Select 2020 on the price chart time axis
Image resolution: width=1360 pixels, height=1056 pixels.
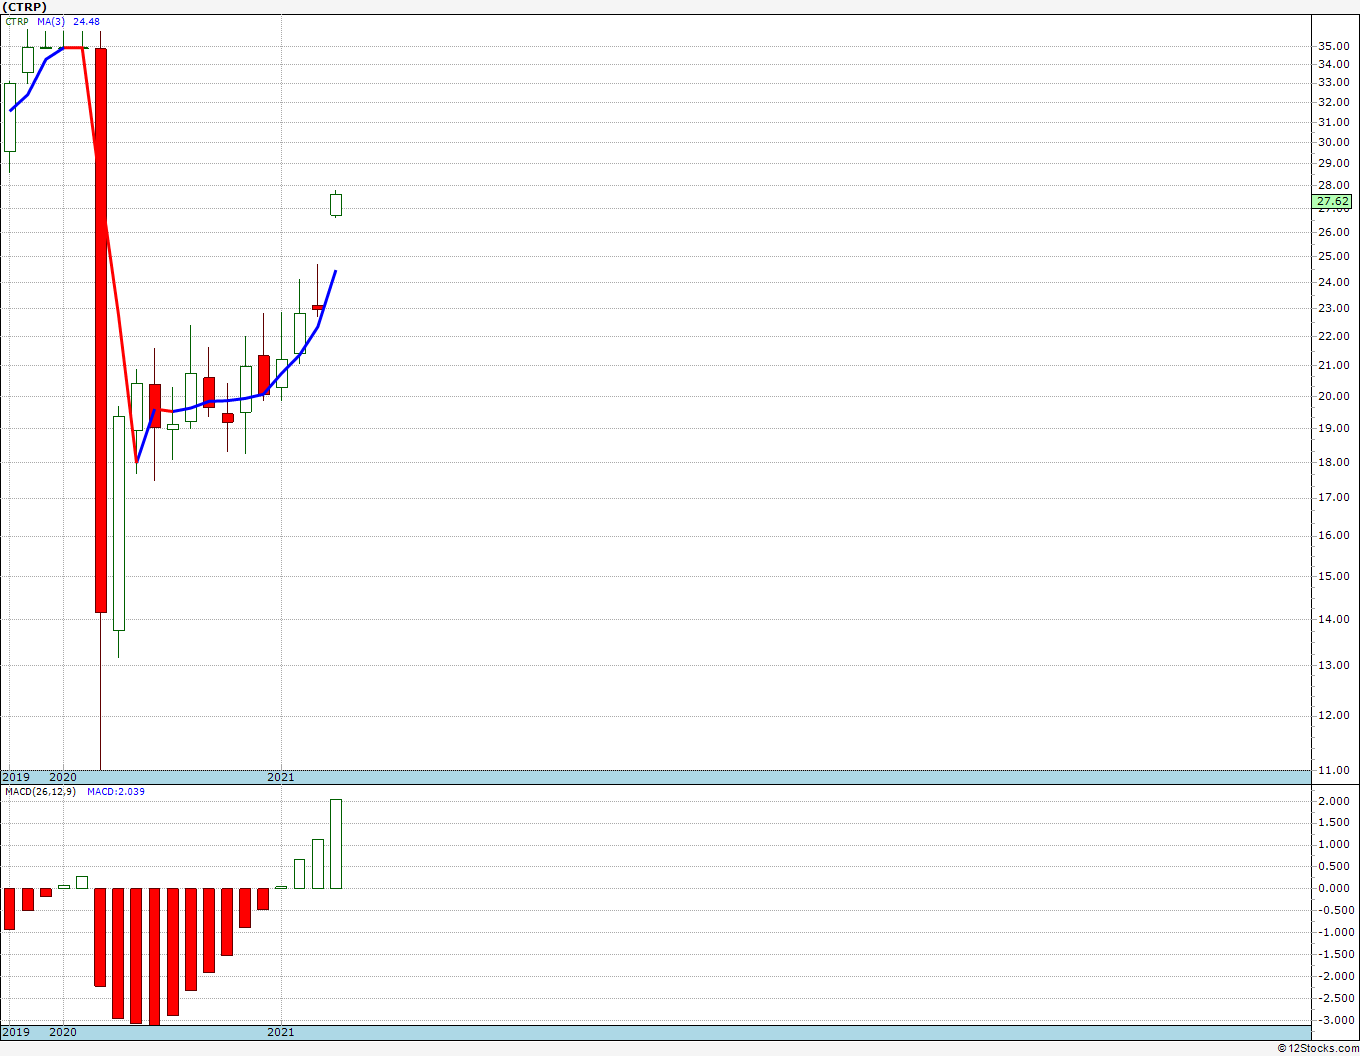coord(63,777)
